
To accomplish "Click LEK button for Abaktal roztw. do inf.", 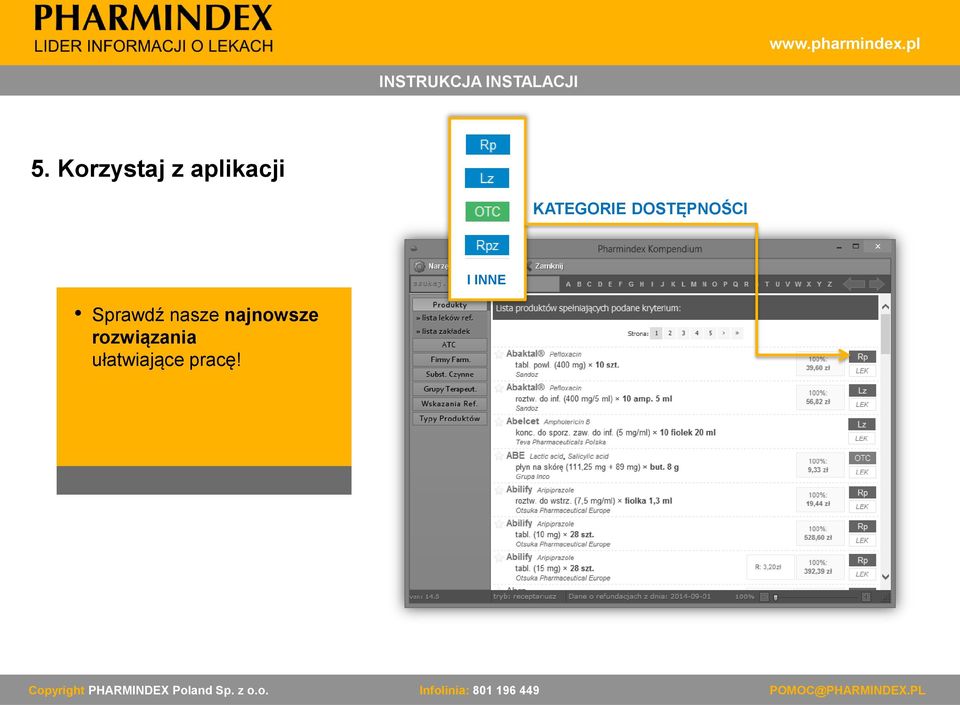I will click(x=862, y=405).
